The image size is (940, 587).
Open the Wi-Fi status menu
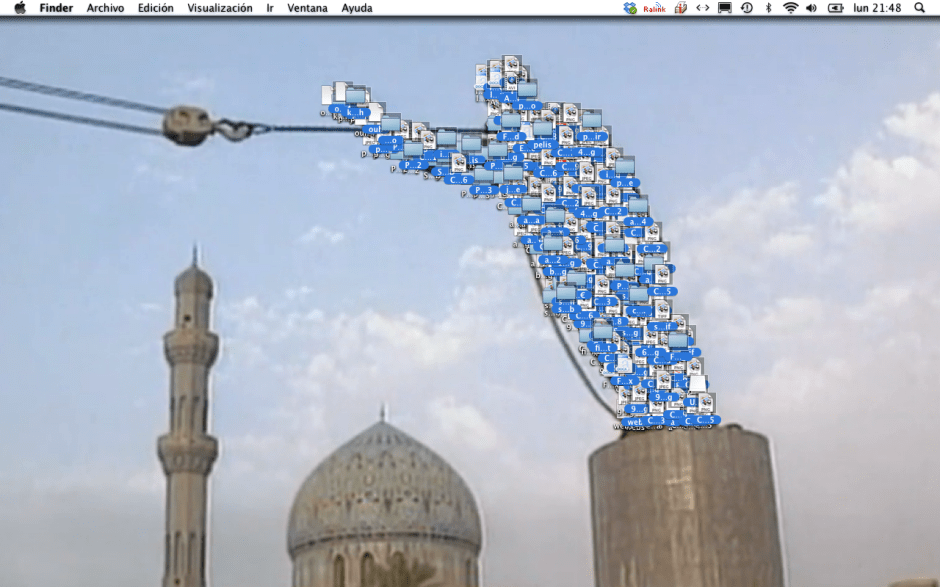[x=790, y=8]
